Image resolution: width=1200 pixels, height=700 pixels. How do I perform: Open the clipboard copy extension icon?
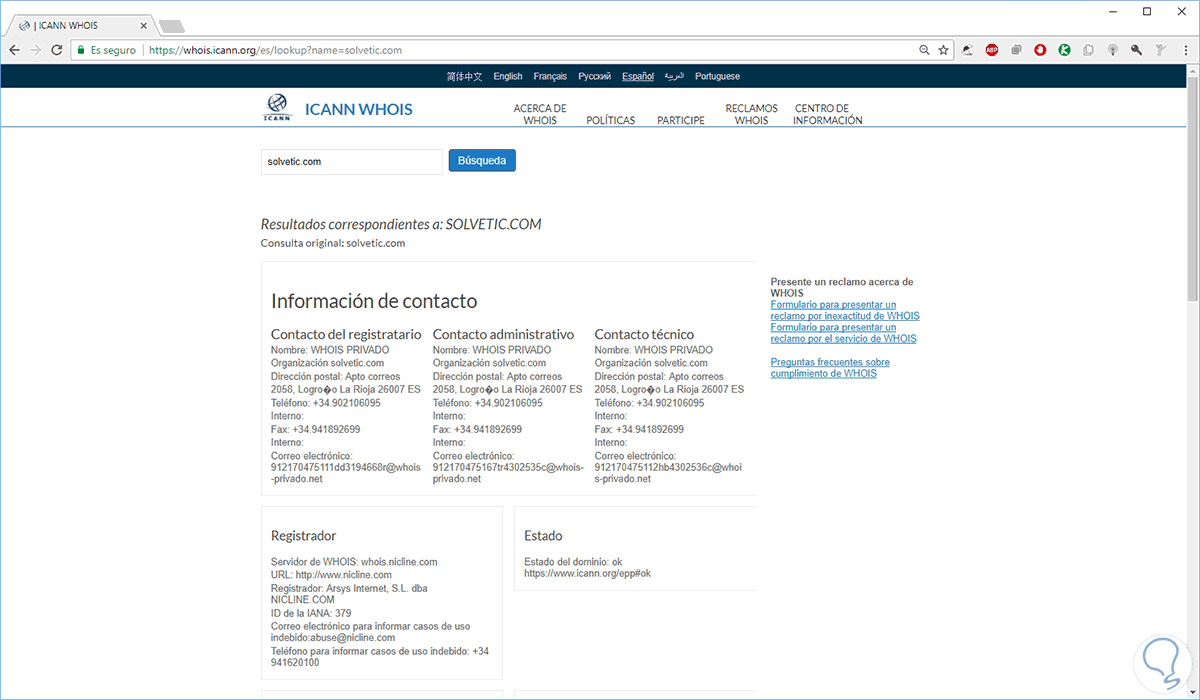(x=1088, y=50)
